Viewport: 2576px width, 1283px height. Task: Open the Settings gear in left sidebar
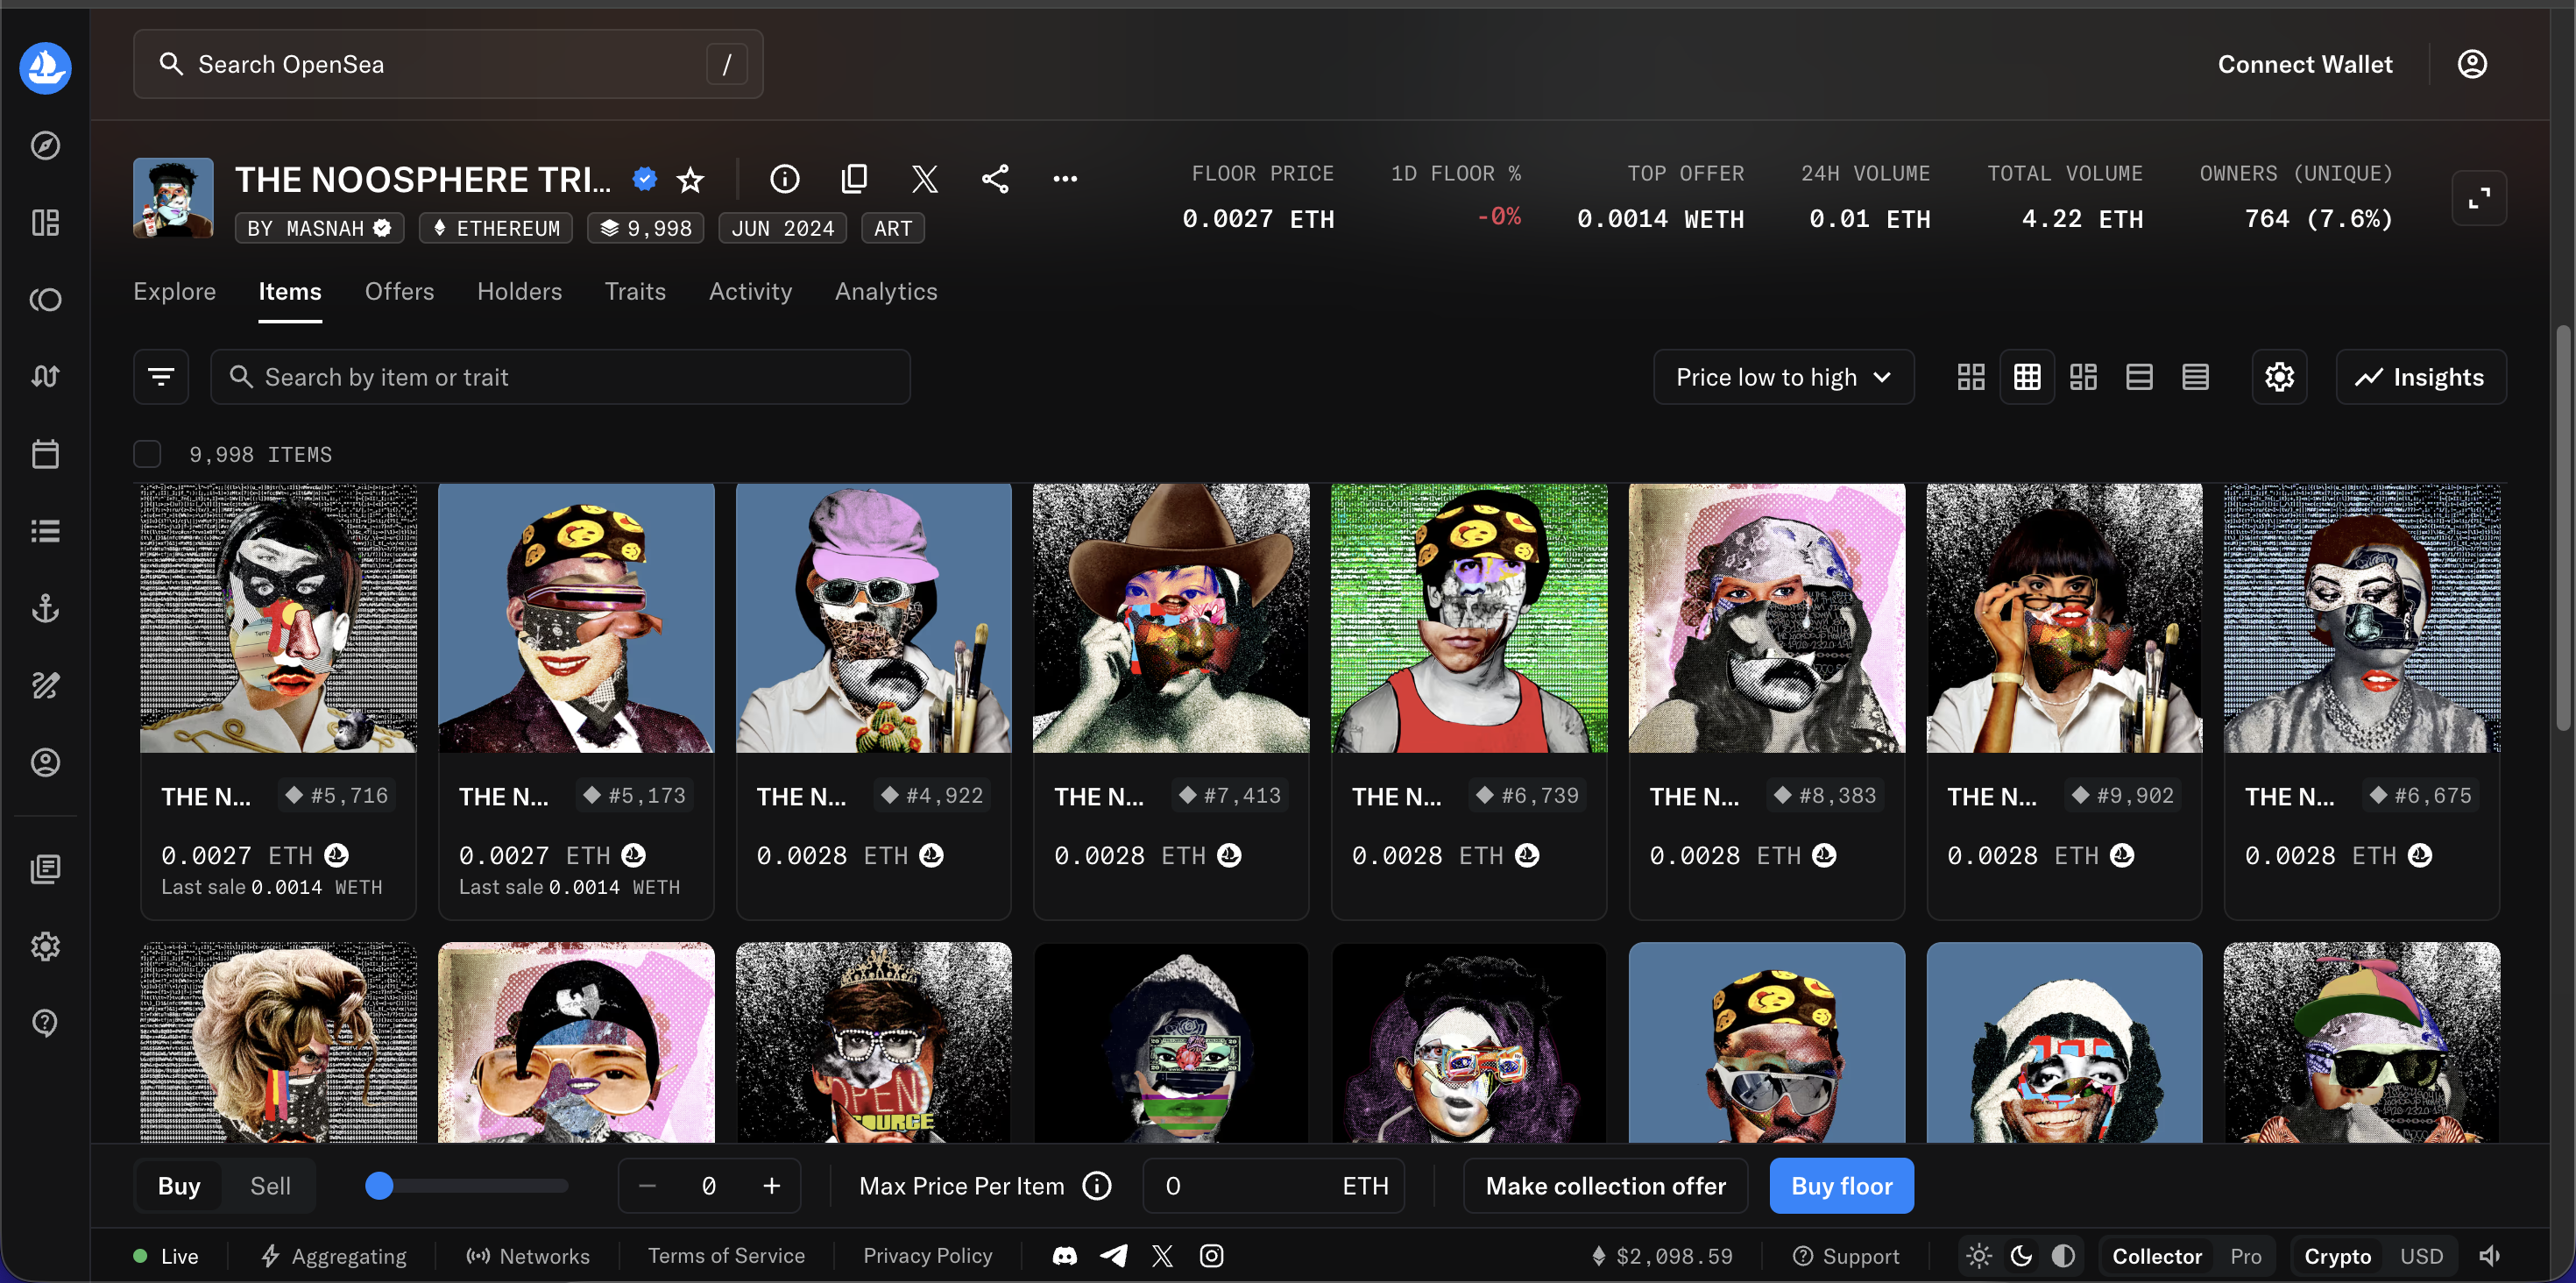click(45, 946)
